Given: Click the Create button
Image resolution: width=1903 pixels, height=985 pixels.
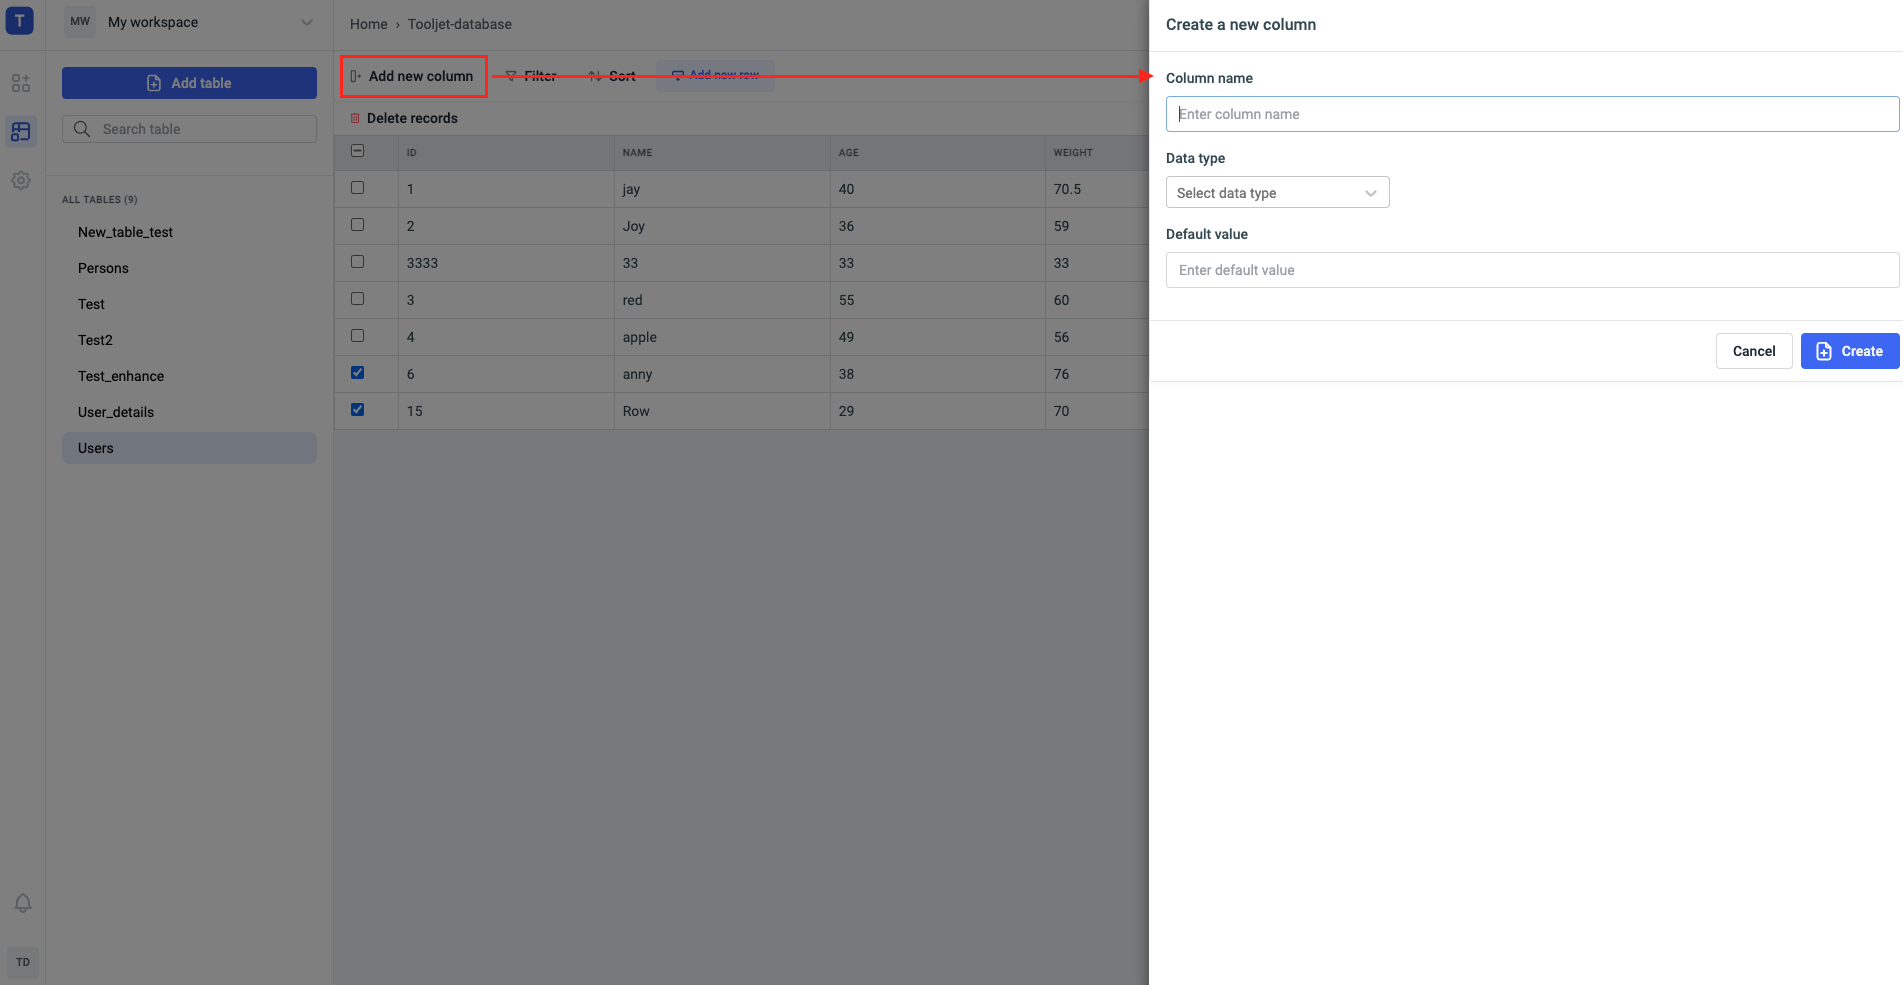Looking at the screenshot, I should coord(1849,351).
